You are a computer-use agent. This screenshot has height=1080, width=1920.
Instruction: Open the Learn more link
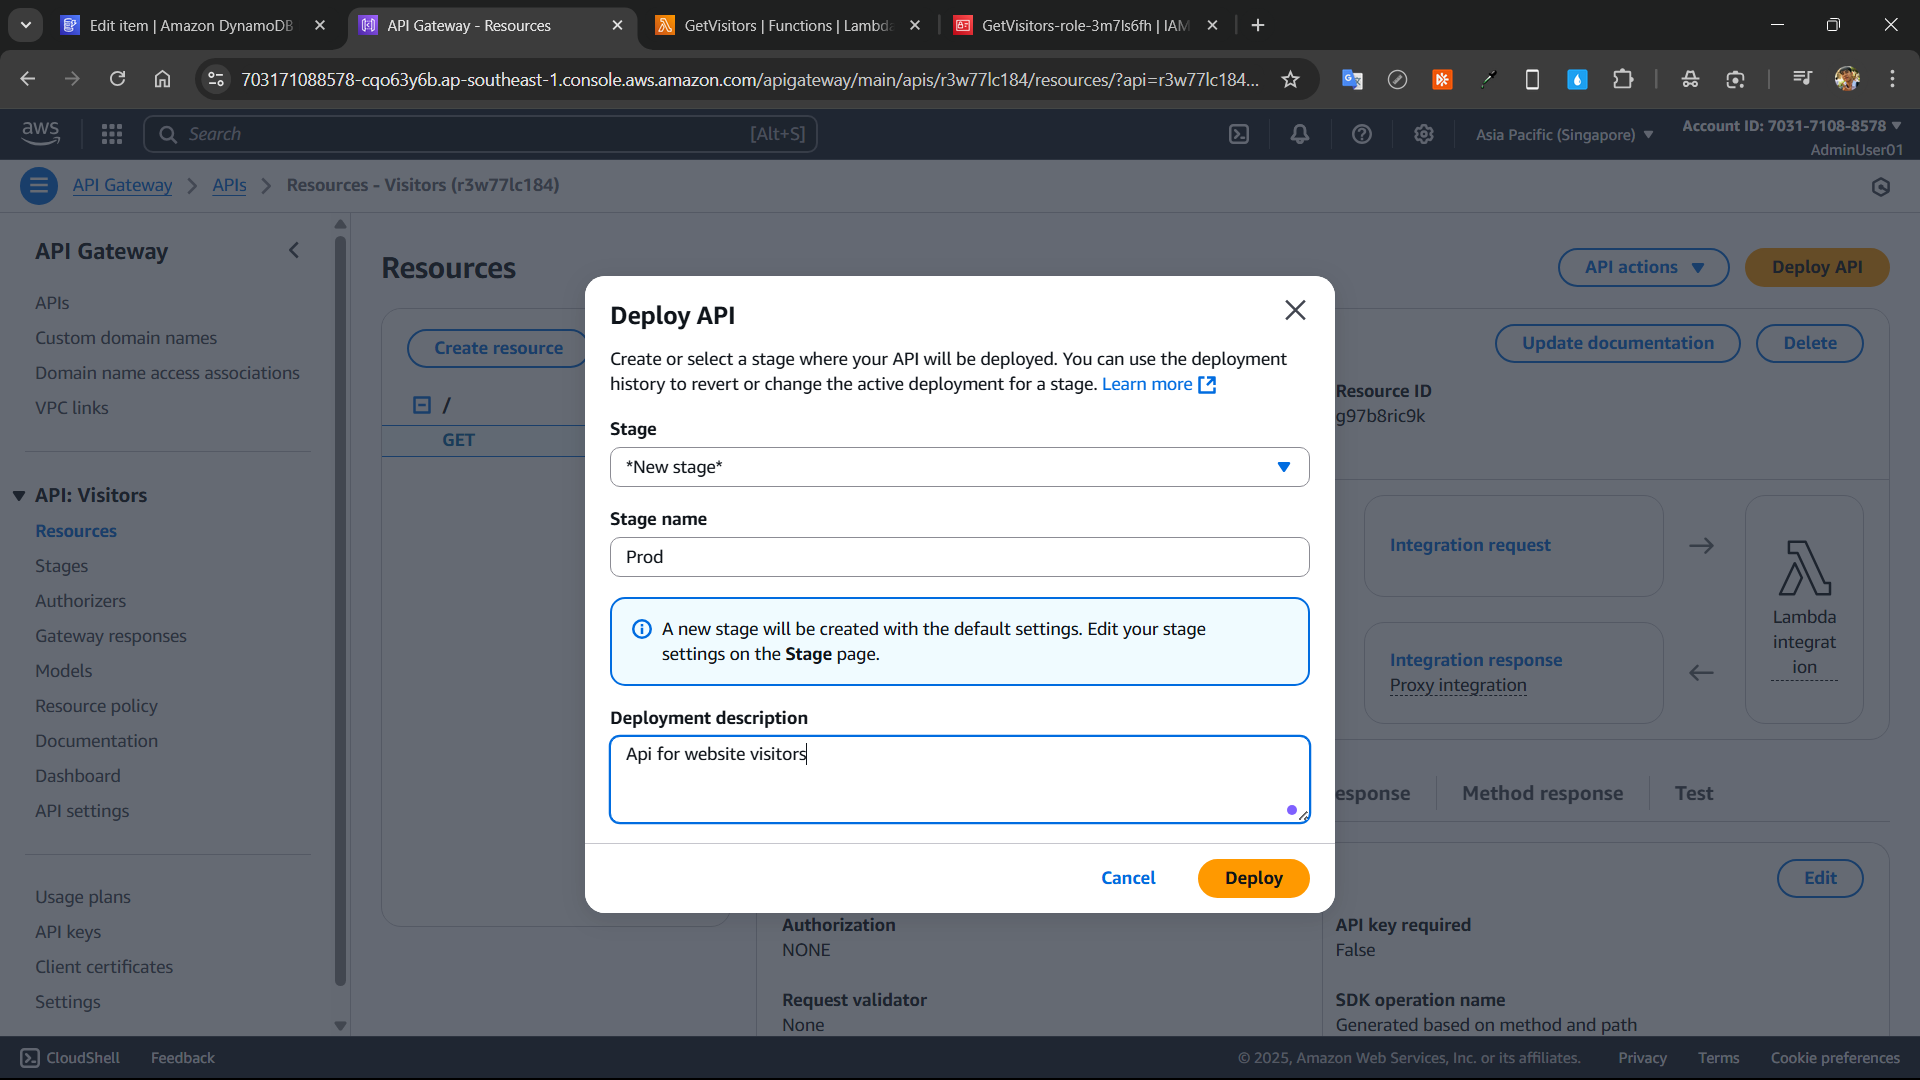tap(1158, 384)
